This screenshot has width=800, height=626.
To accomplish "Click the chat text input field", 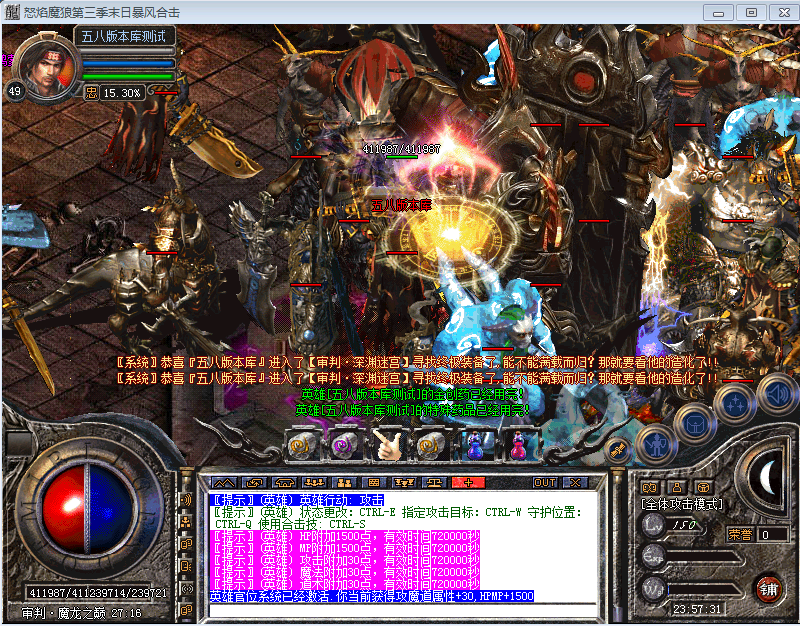I will 400,609.
